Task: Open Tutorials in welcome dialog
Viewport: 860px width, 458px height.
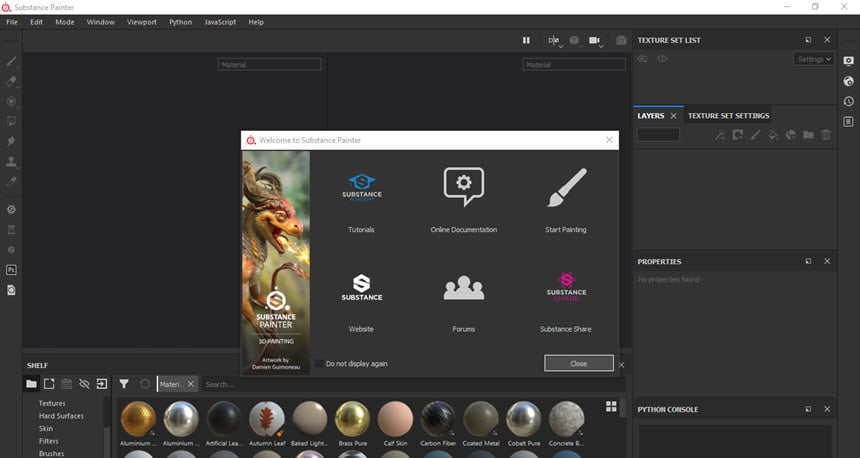Action: pos(361,202)
